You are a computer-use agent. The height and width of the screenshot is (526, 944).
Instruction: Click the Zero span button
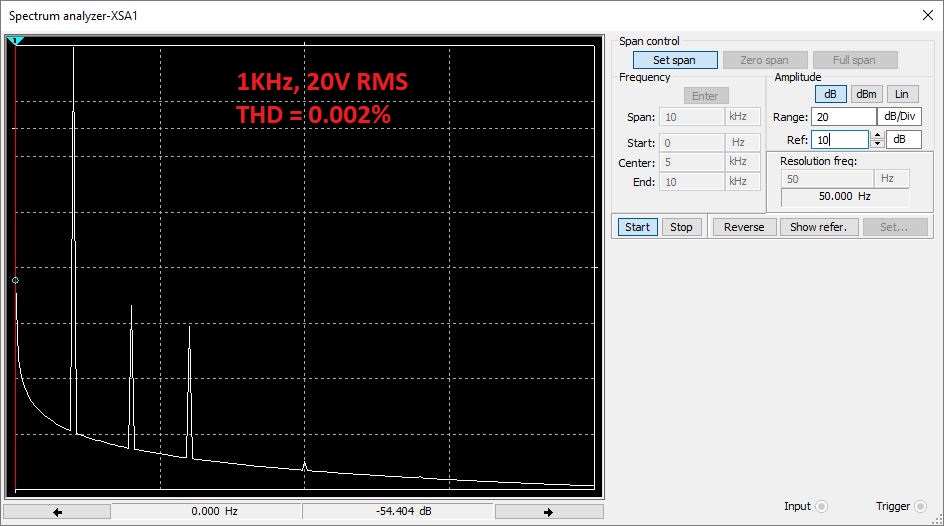[765, 60]
